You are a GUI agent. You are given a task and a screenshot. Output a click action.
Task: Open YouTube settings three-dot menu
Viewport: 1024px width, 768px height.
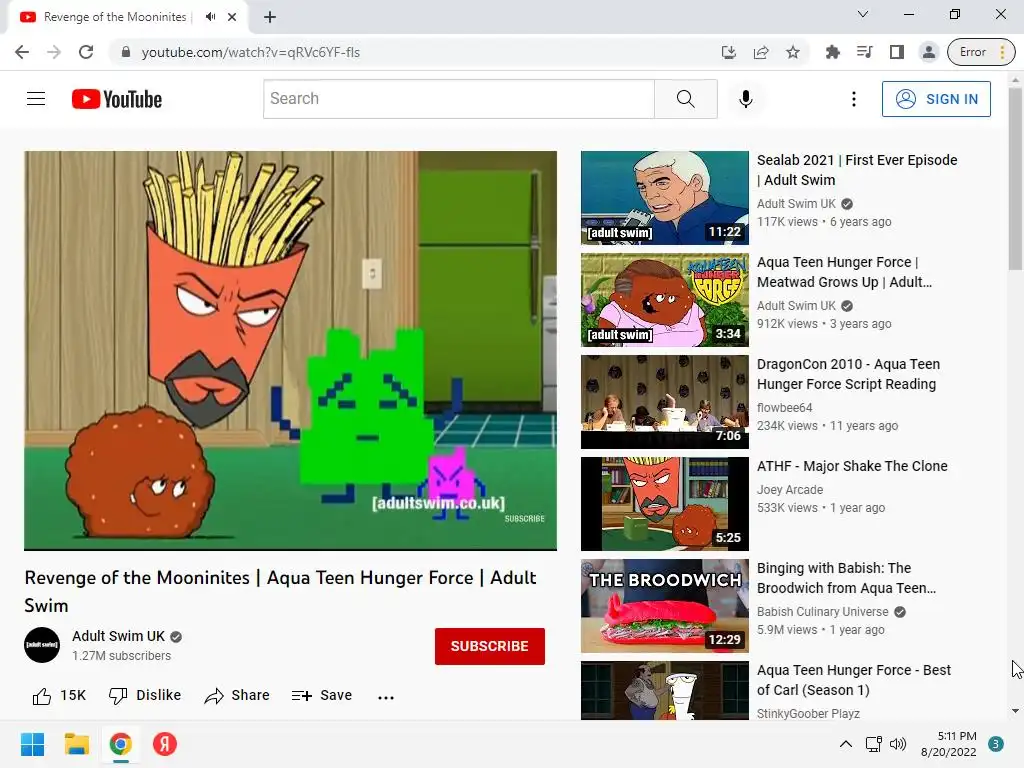point(854,99)
